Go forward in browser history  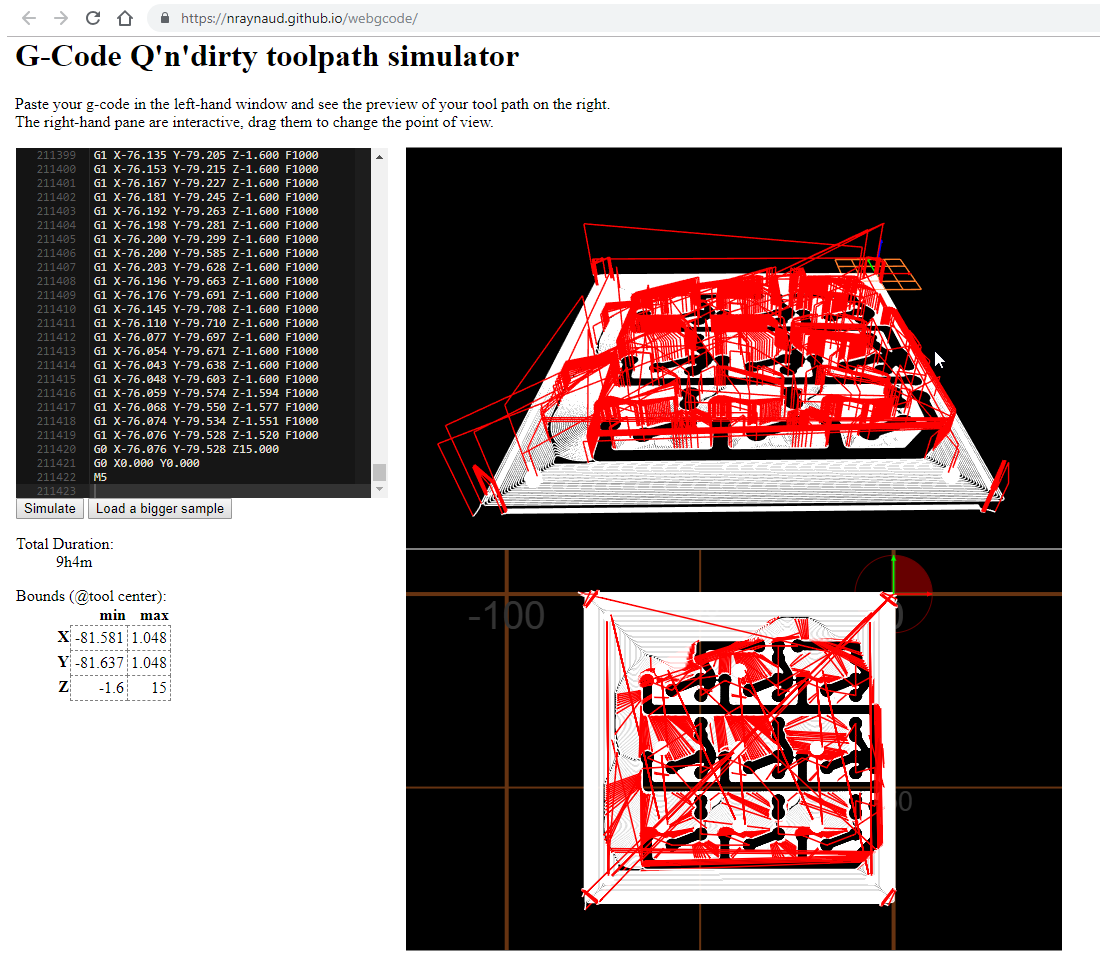pos(58,17)
